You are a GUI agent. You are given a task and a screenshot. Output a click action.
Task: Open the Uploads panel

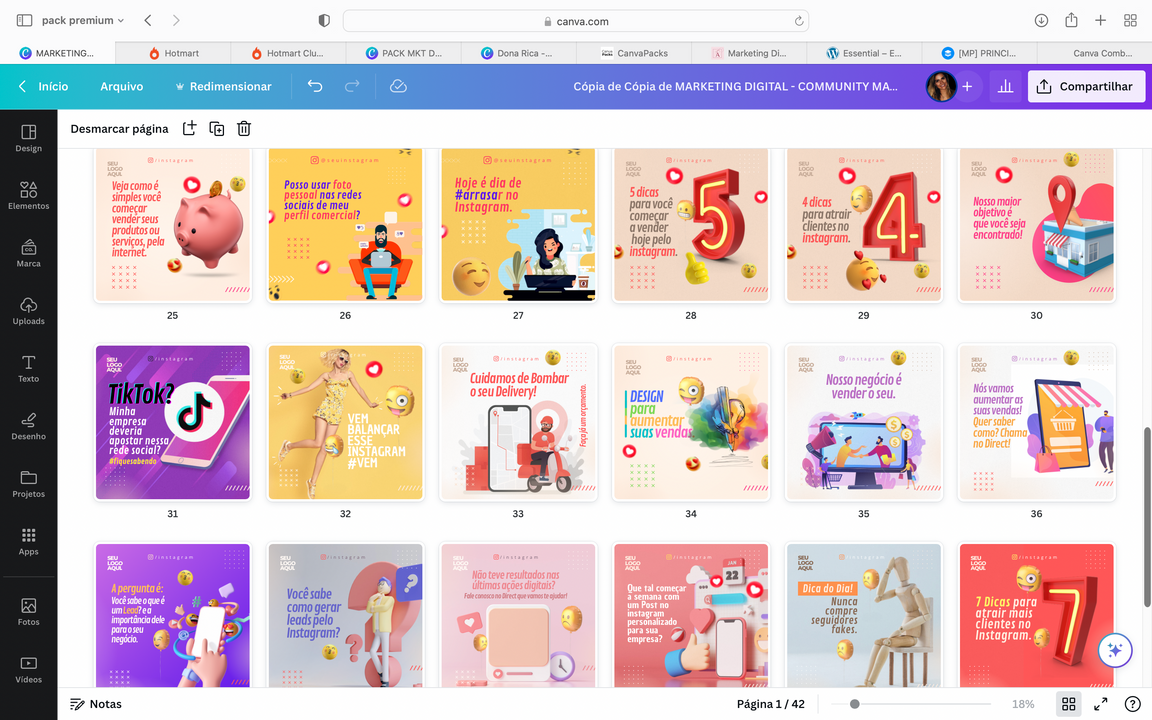28,310
